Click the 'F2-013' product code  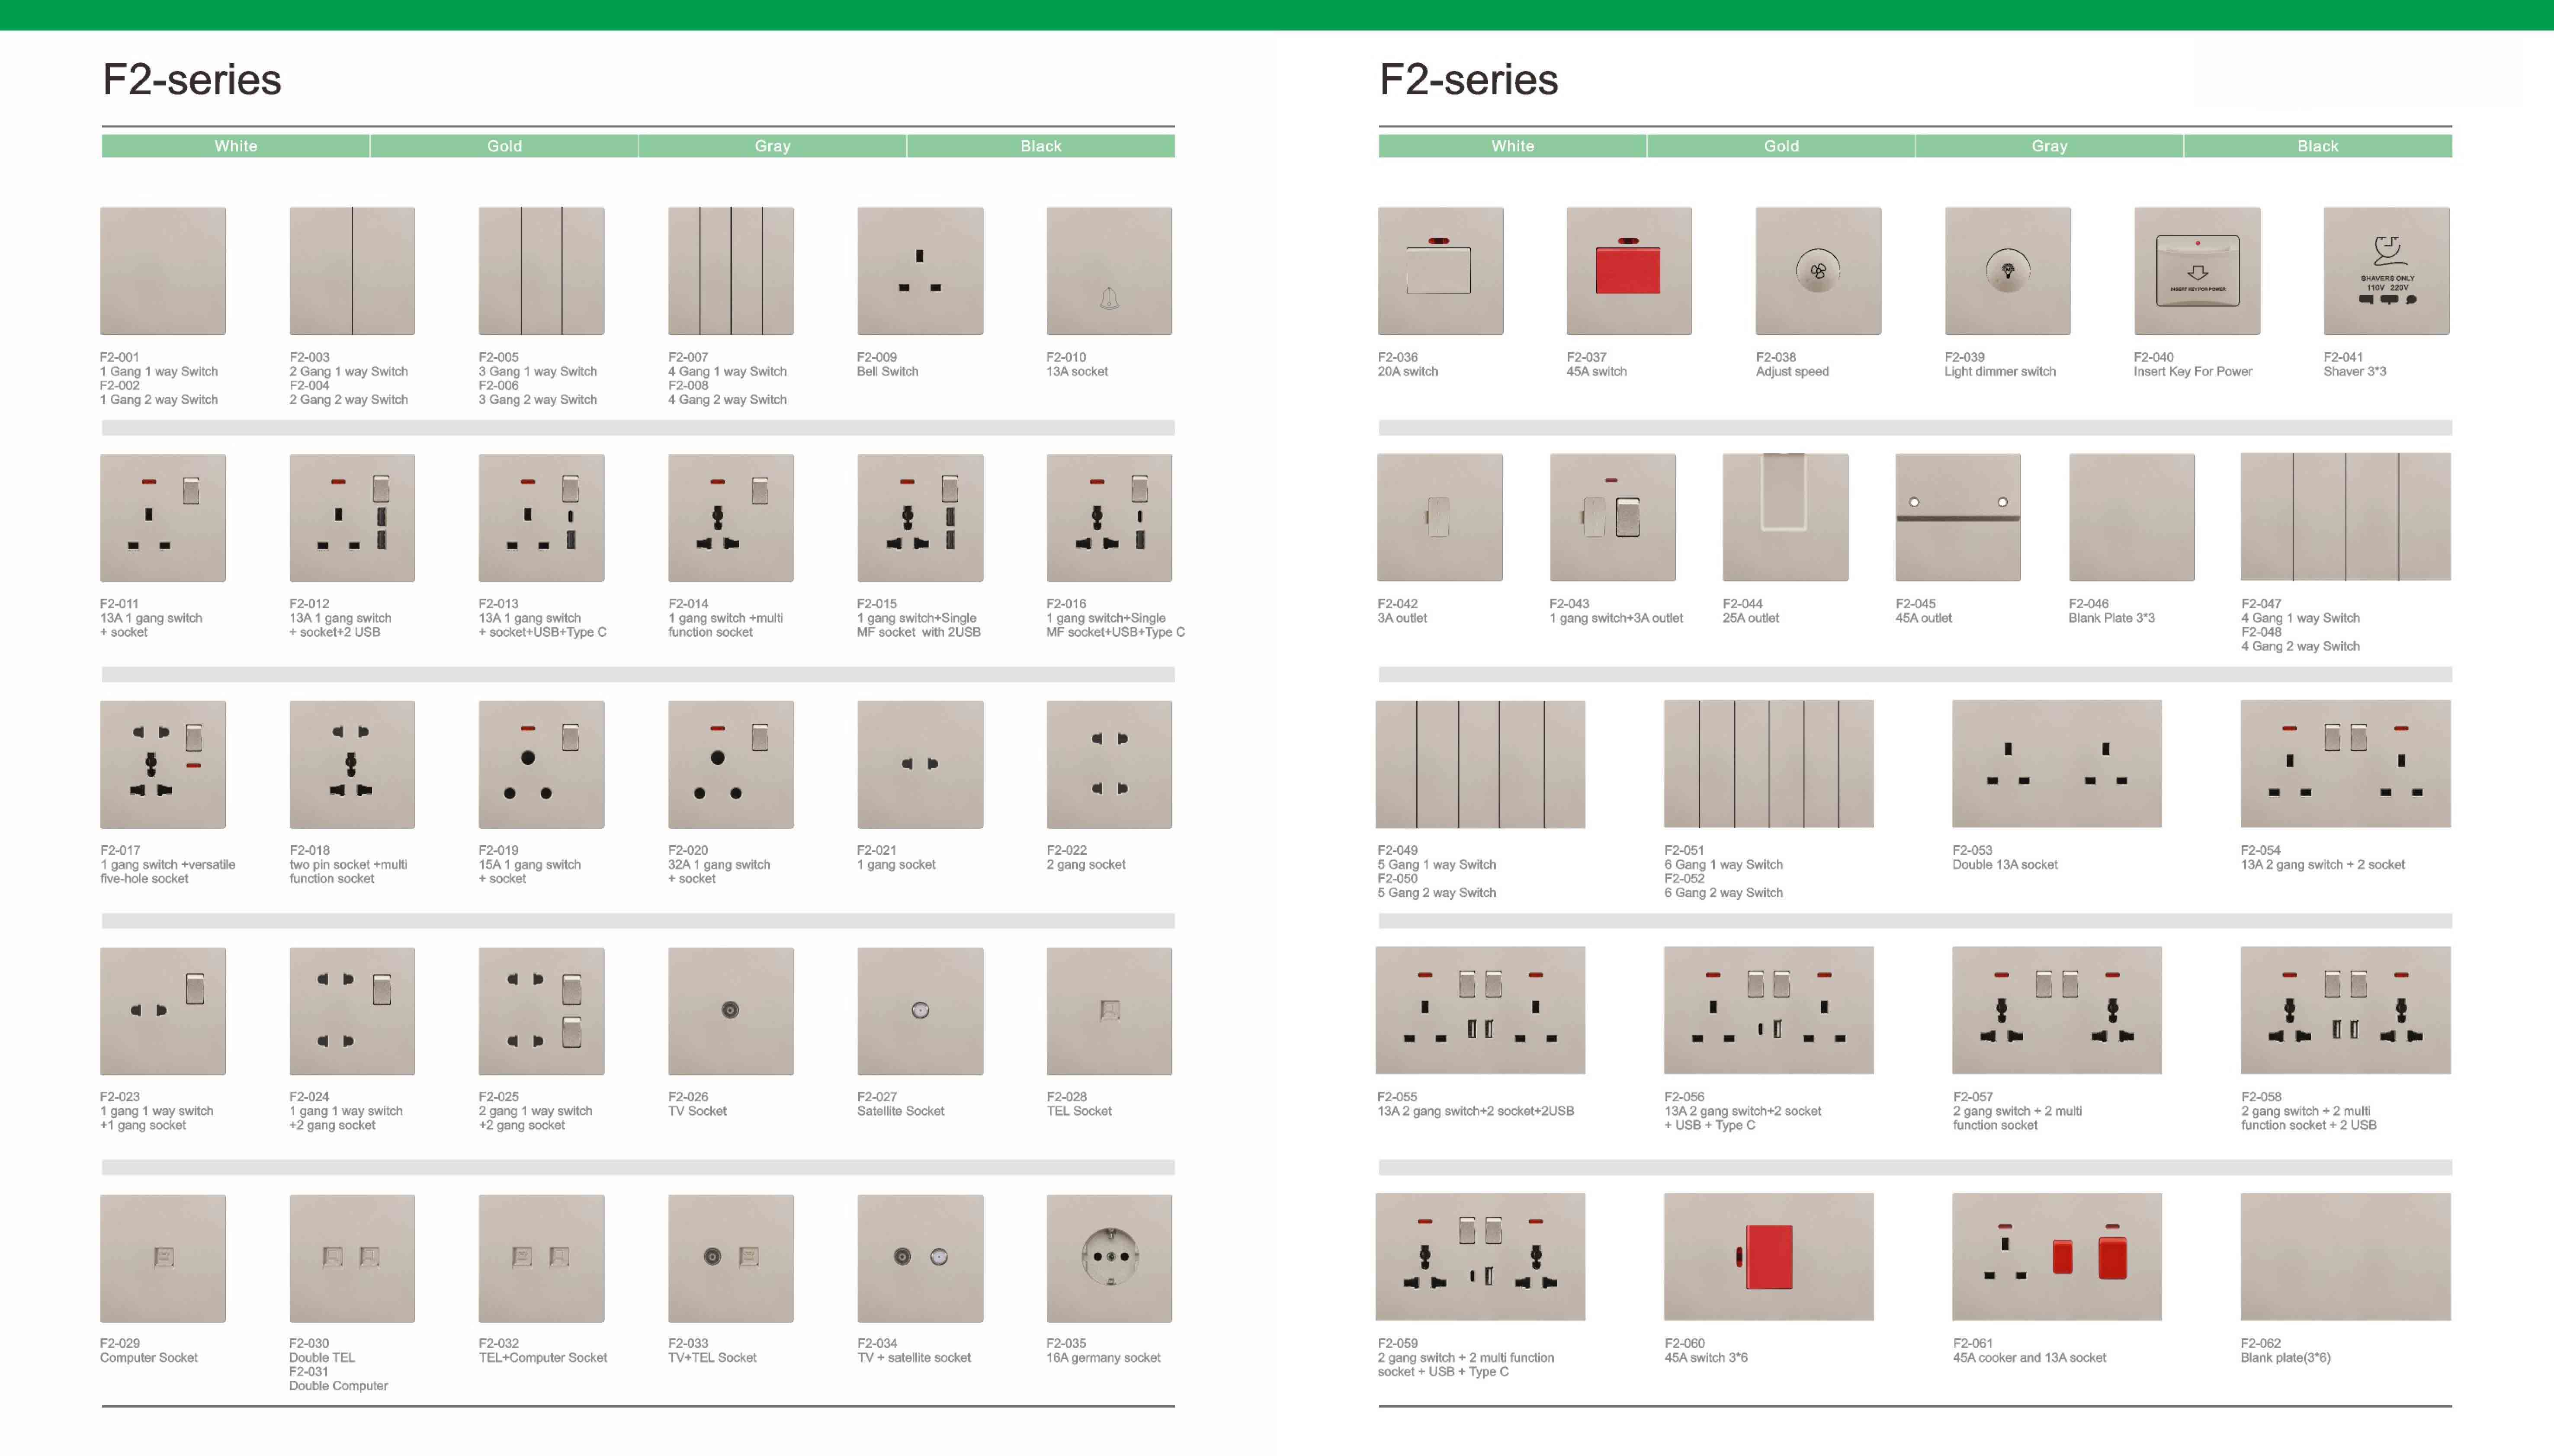[498, 604]
